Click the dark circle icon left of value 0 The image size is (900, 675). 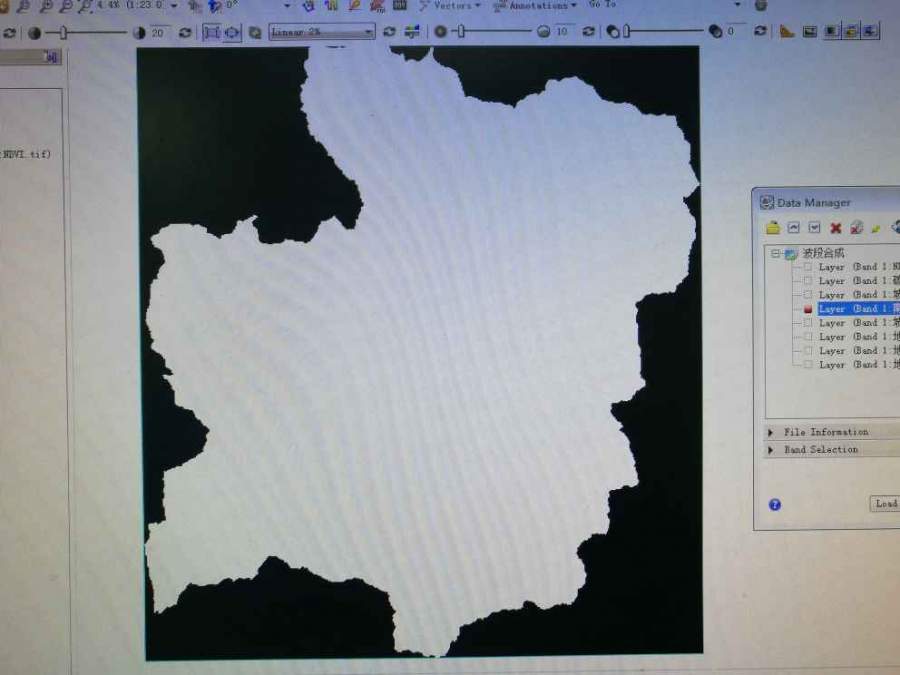pyautogui.click(x=716, y=31)
